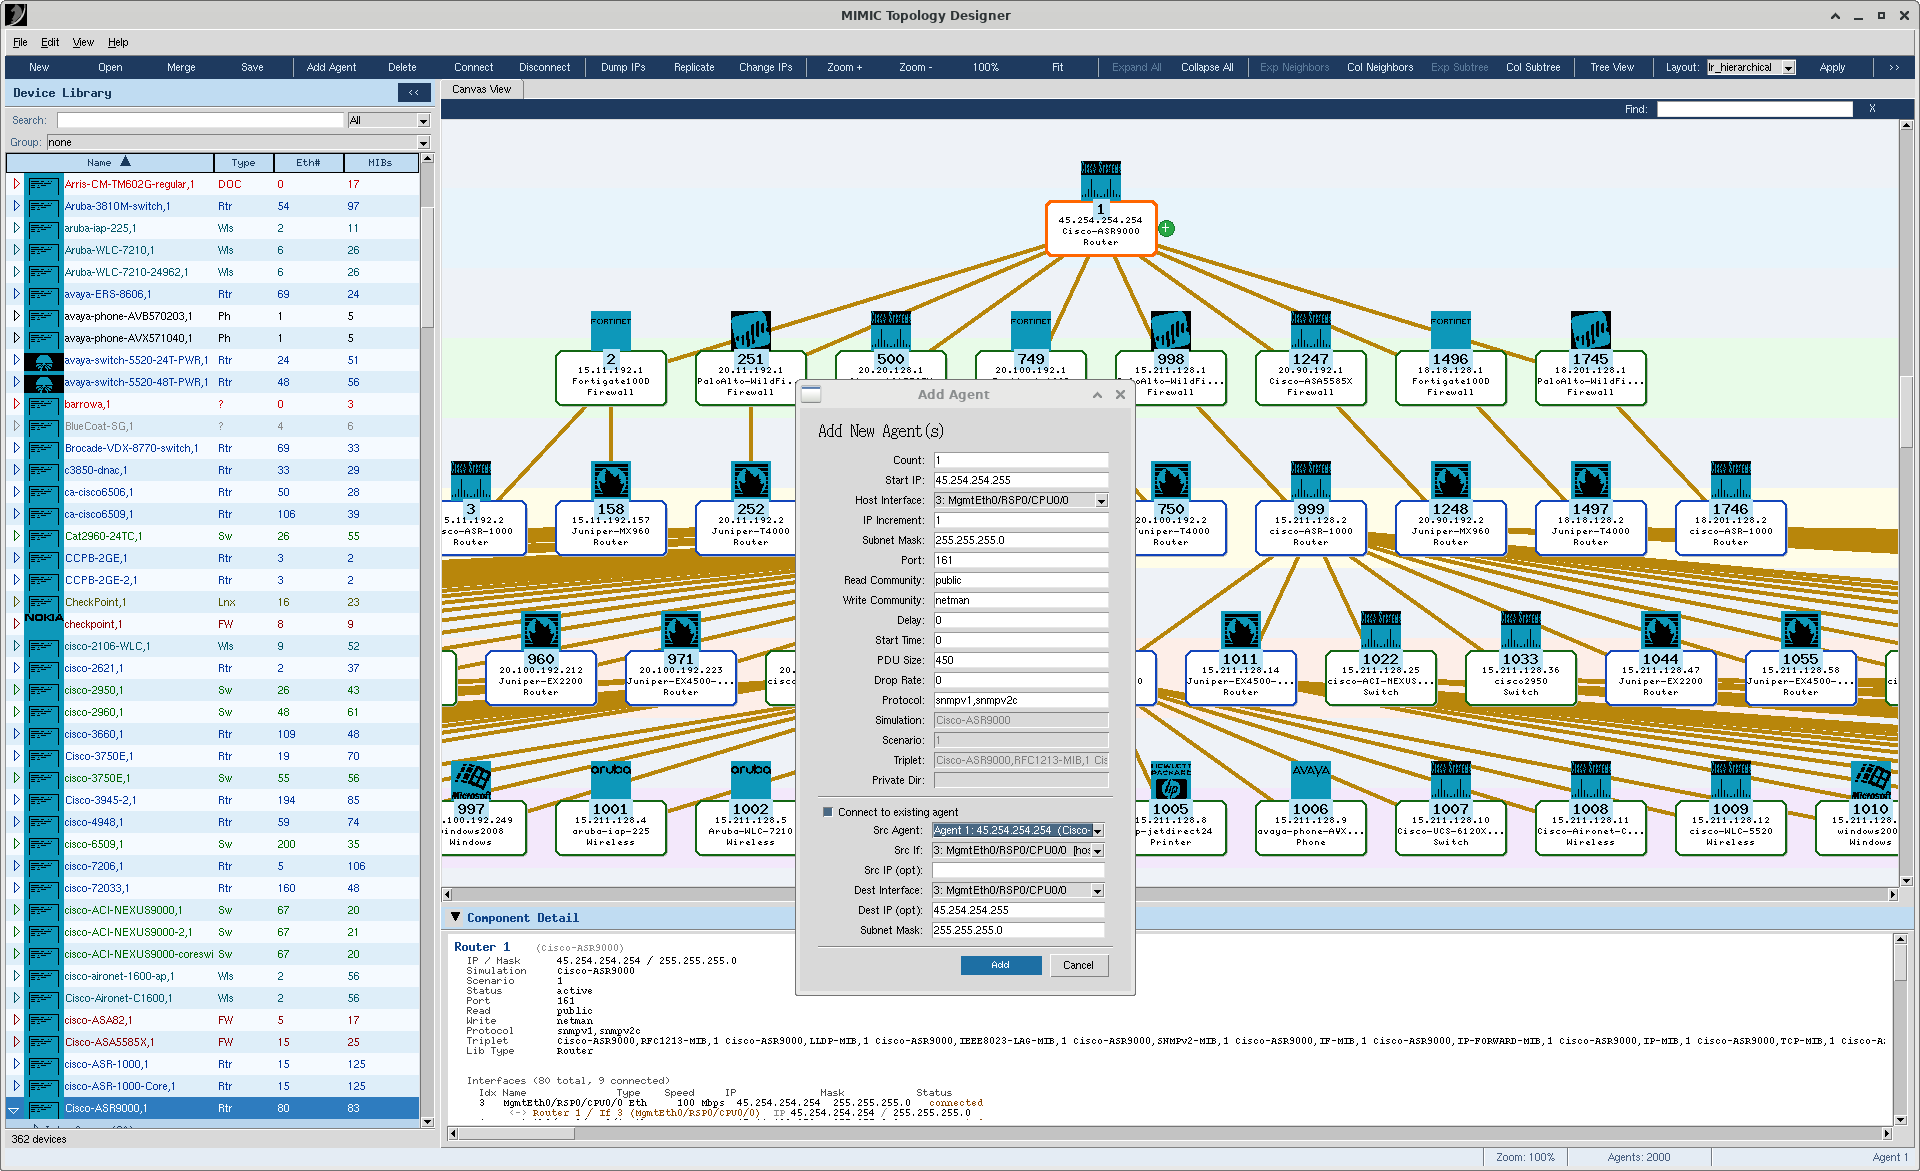This screenshot has width=1920, height=1171.
Task: Click Zoom + in toolbar
Action: [844, 67]
